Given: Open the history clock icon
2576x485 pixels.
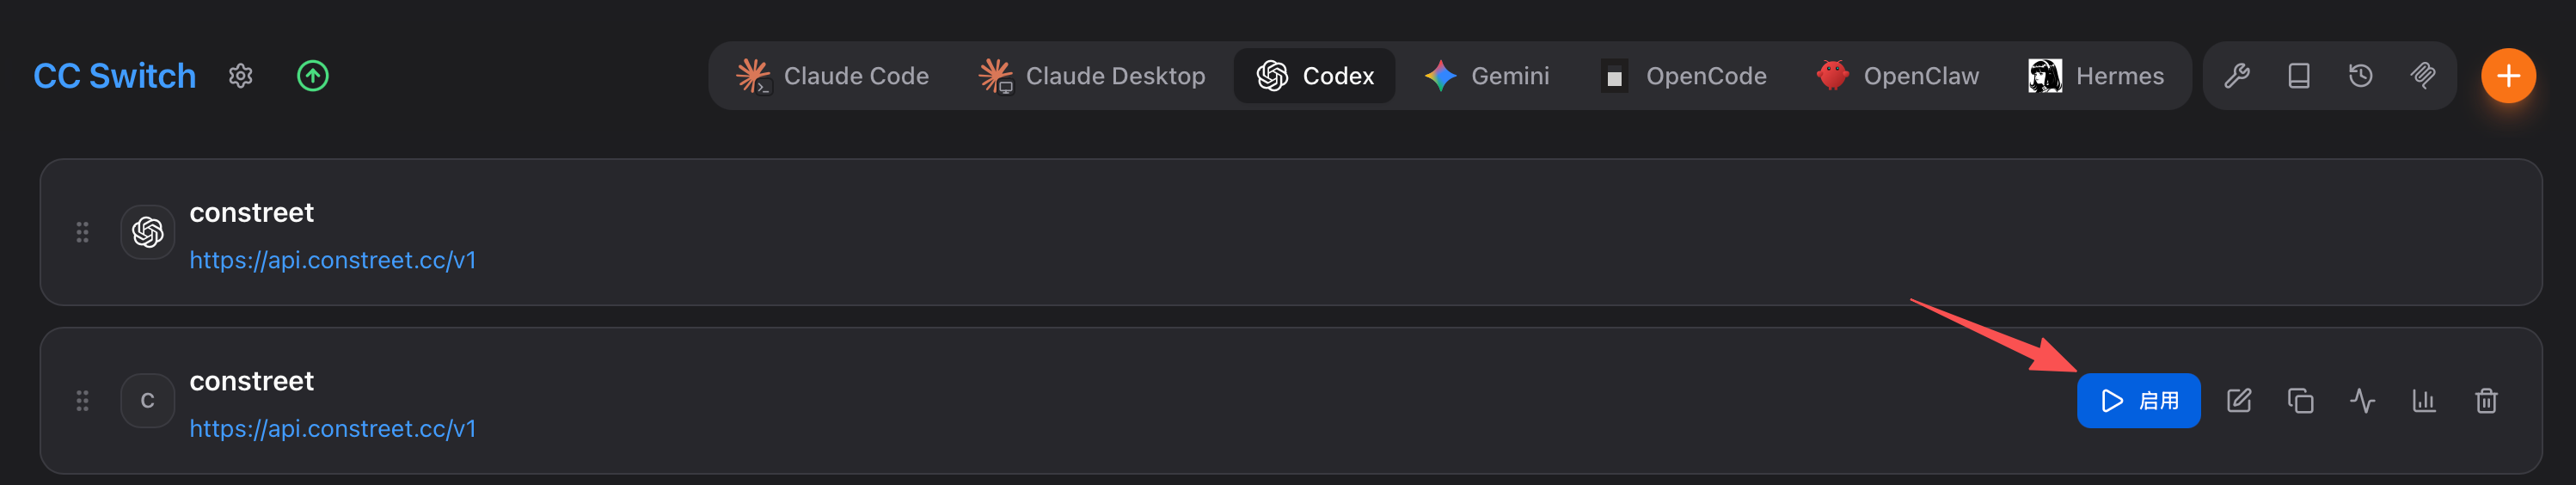Looking at the screenshot, I should click(2361, 76).
